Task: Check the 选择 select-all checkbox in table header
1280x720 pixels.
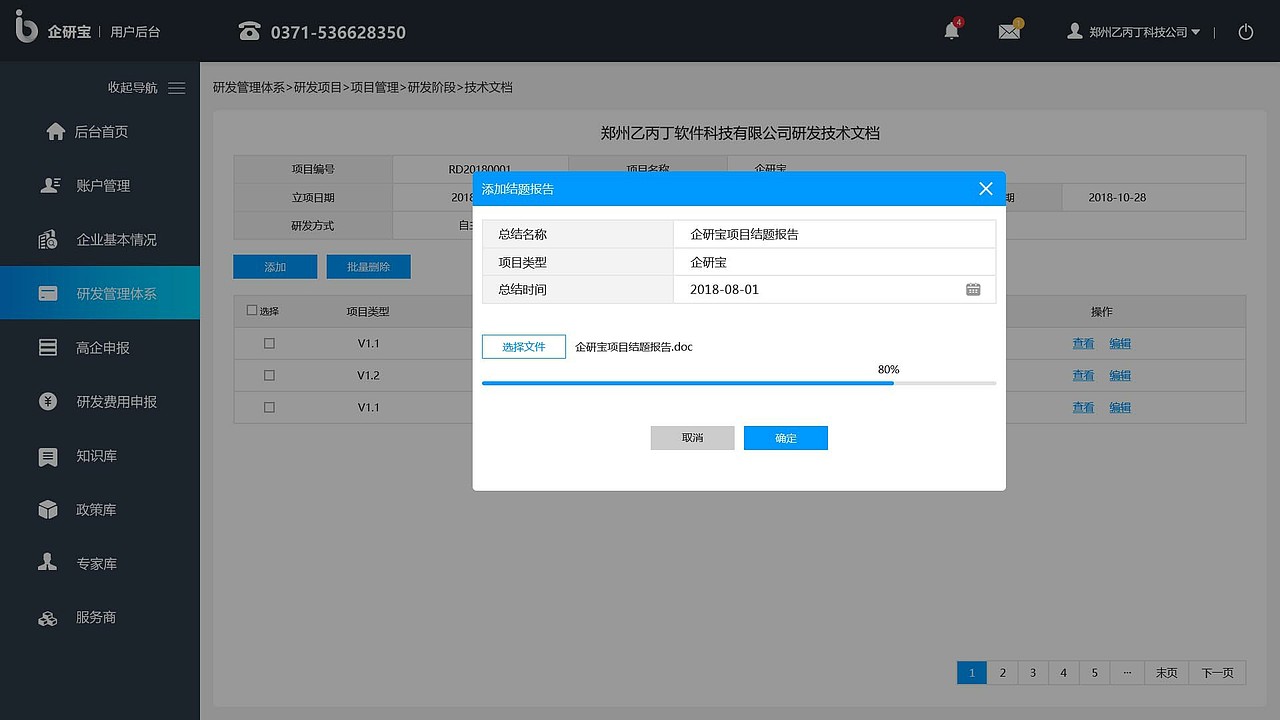Action: (x=251, y=310)
